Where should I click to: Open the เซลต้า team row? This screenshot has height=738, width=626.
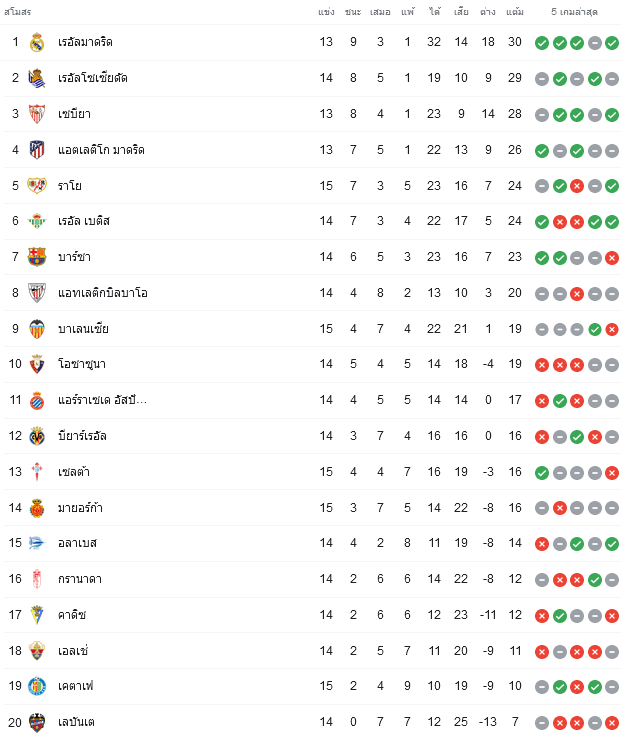pos(313,472)
